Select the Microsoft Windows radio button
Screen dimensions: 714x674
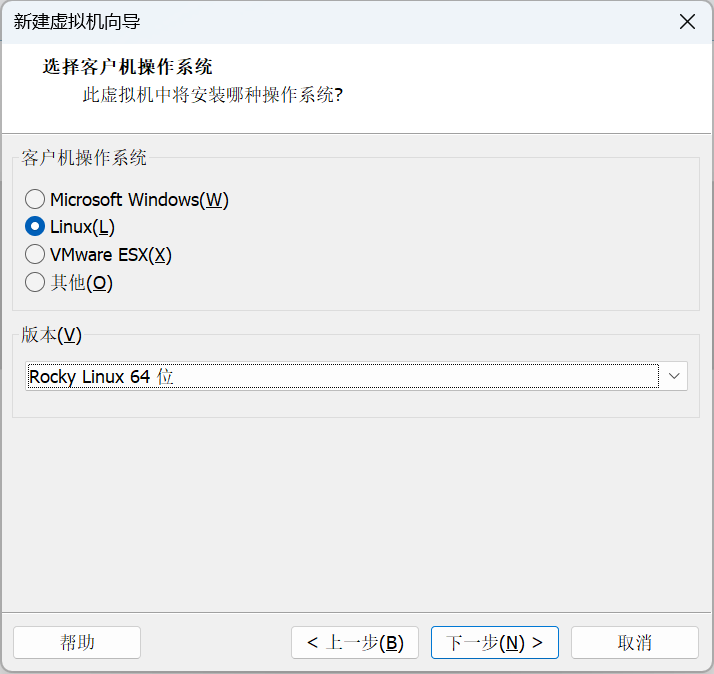pyautogui.click(x=35, y=200)
